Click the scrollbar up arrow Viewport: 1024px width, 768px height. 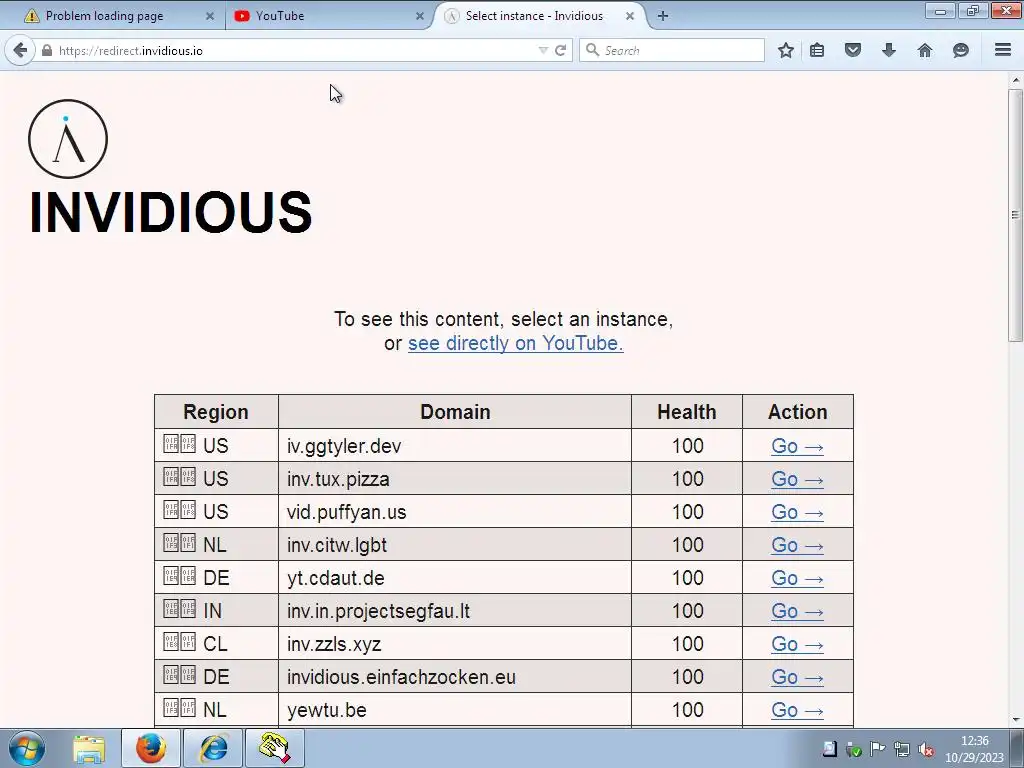1015,80
